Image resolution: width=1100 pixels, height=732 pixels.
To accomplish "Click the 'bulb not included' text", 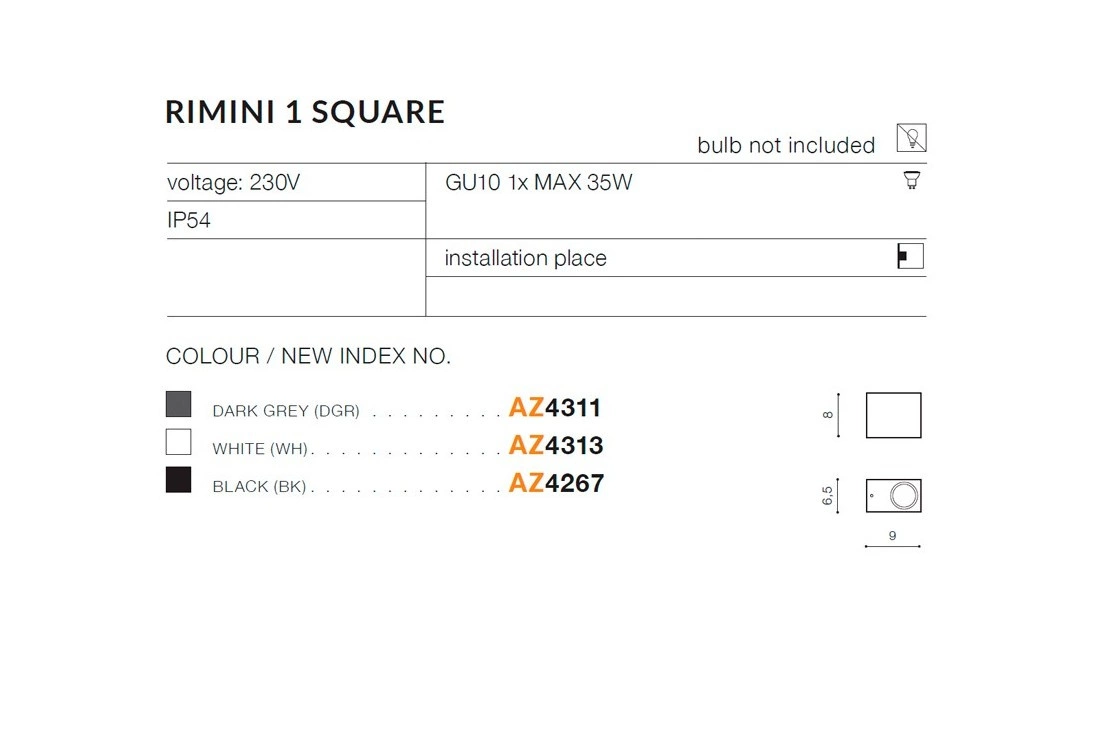I will pos(786,146).
